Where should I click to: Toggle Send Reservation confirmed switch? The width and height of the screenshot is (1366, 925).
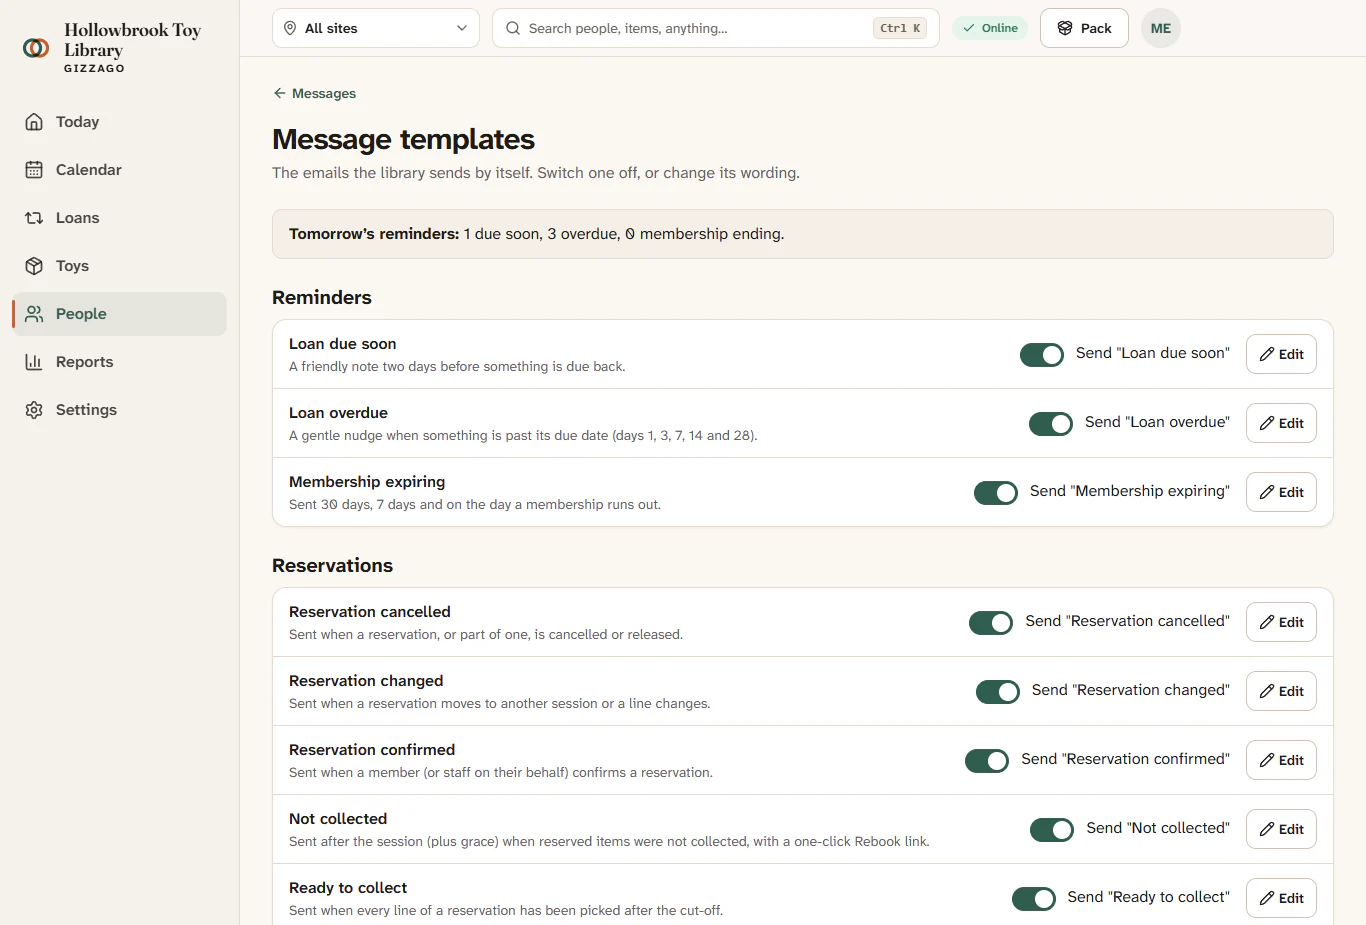pos(987,760)
